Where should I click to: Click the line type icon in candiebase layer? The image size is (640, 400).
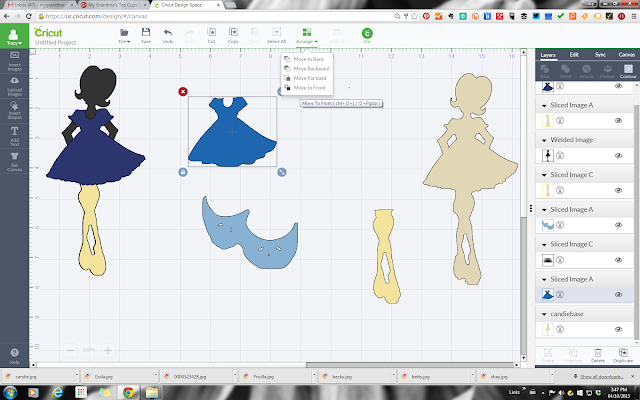click(560, 329)
